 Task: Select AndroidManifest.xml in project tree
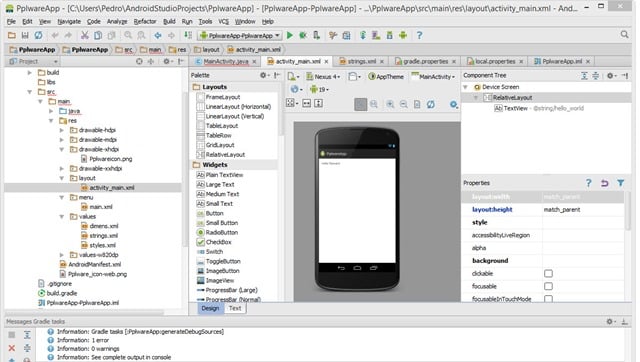(94, 264)
